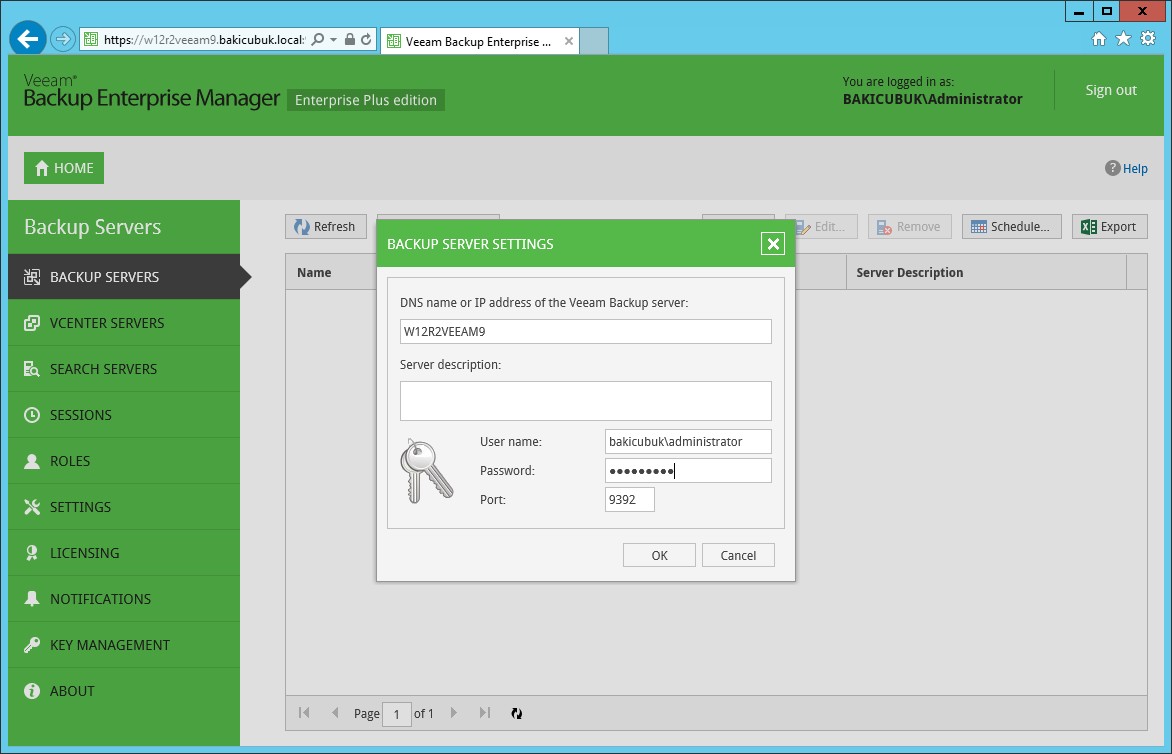Open the Help link

pos(1126,168)
